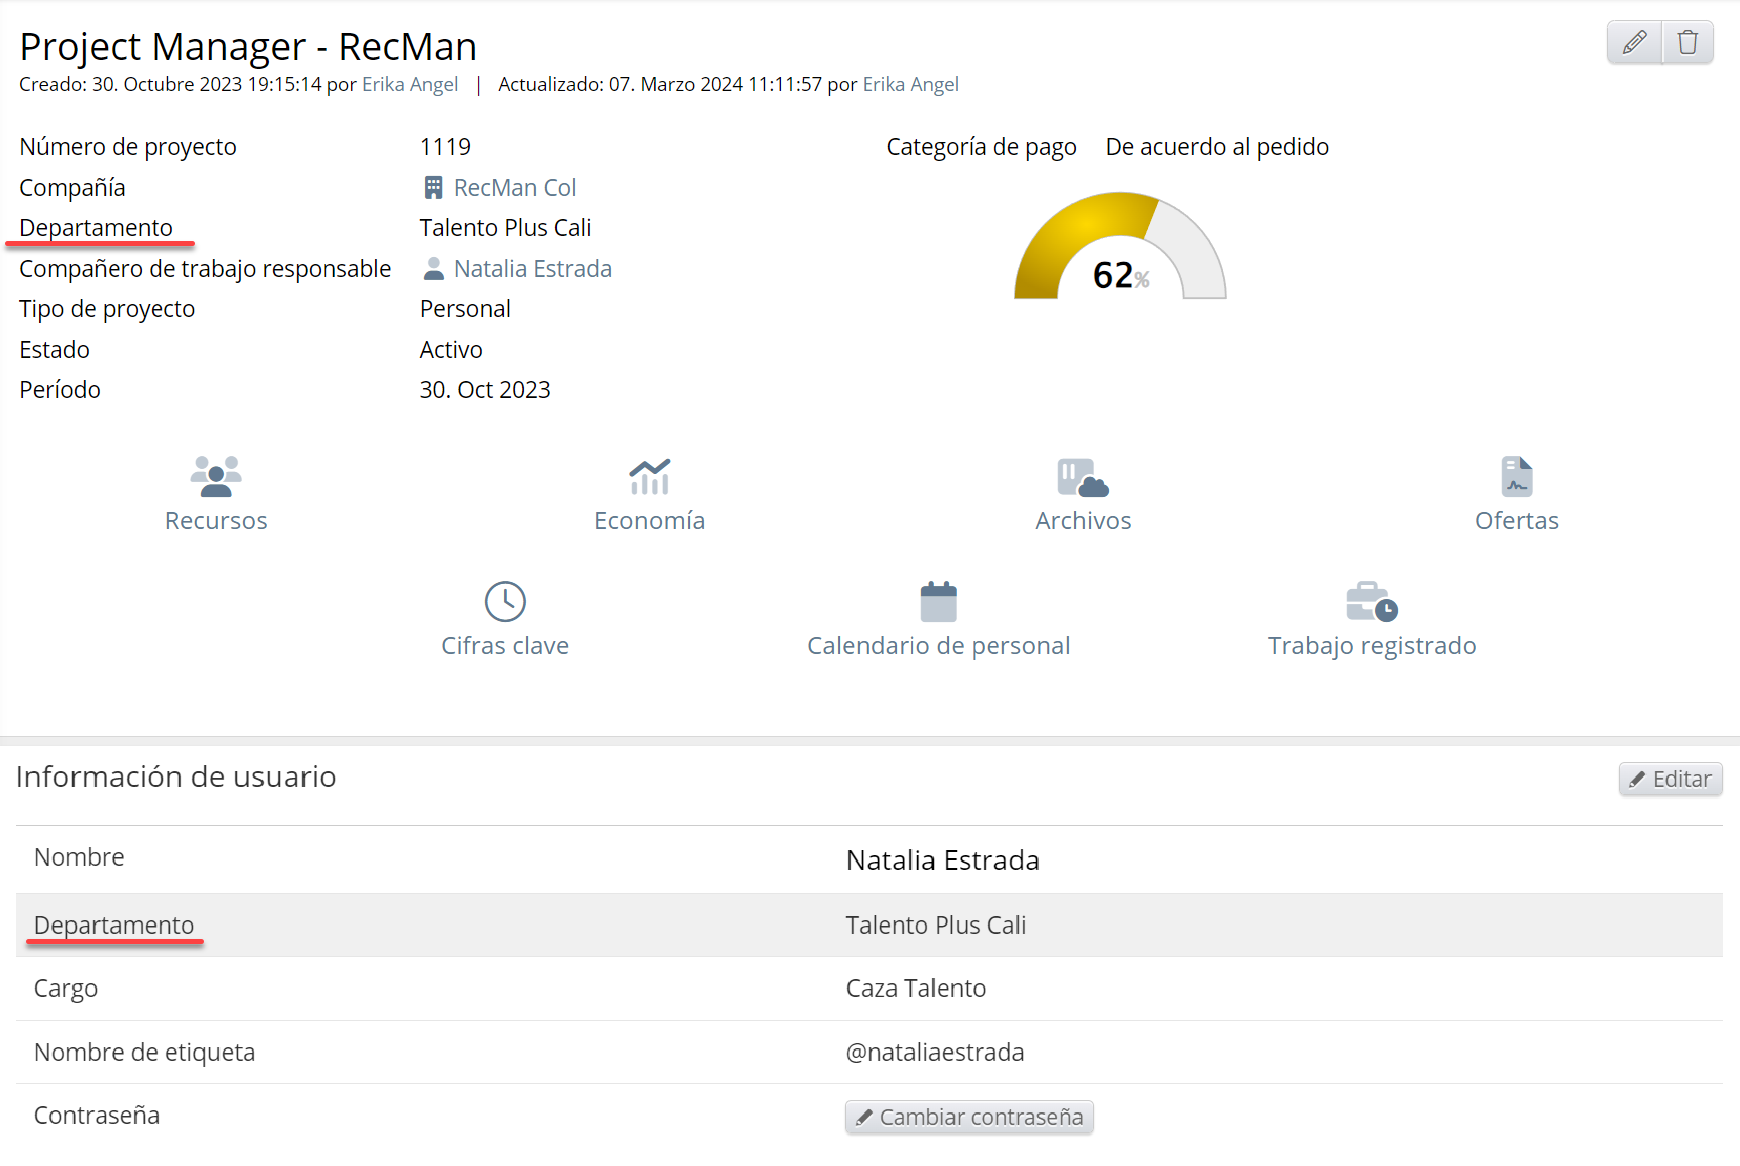The height and width of the screenshot is (1166, 1740).
Task: Click the Compañero de trabajo responsable label
Action: click(x=205, y=269)
